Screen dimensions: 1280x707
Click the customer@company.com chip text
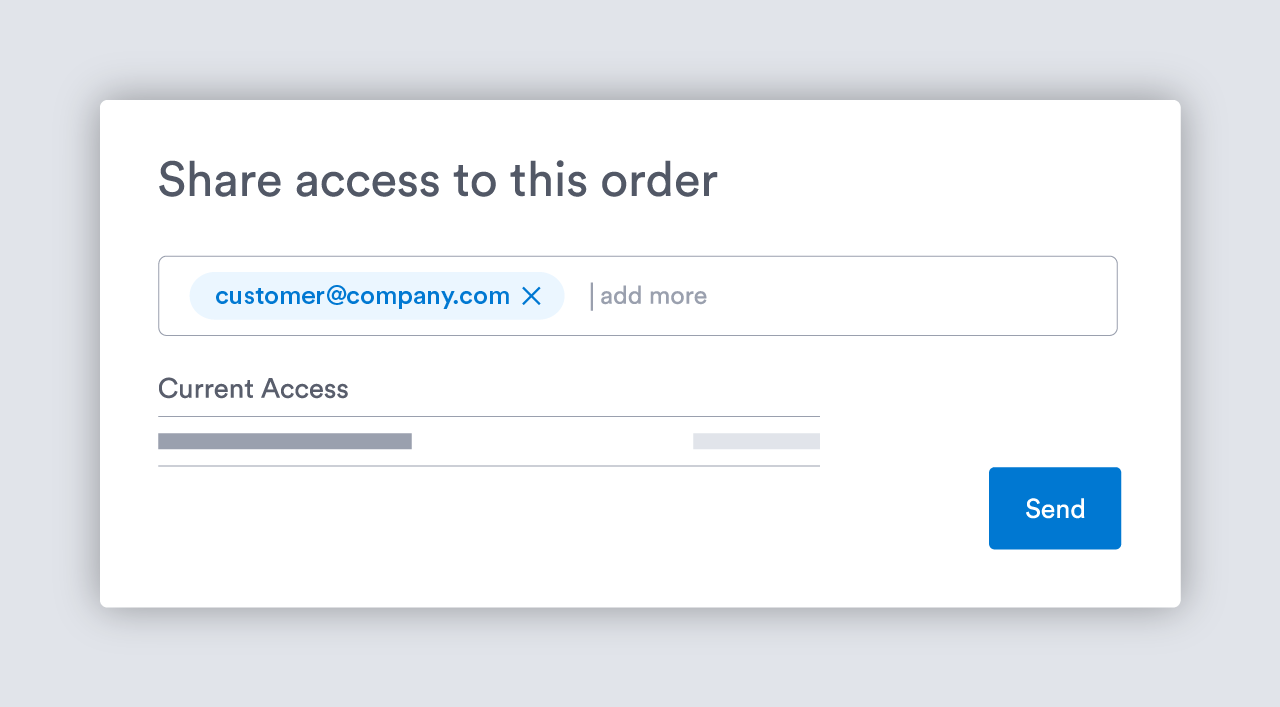[x=362, y=296]
